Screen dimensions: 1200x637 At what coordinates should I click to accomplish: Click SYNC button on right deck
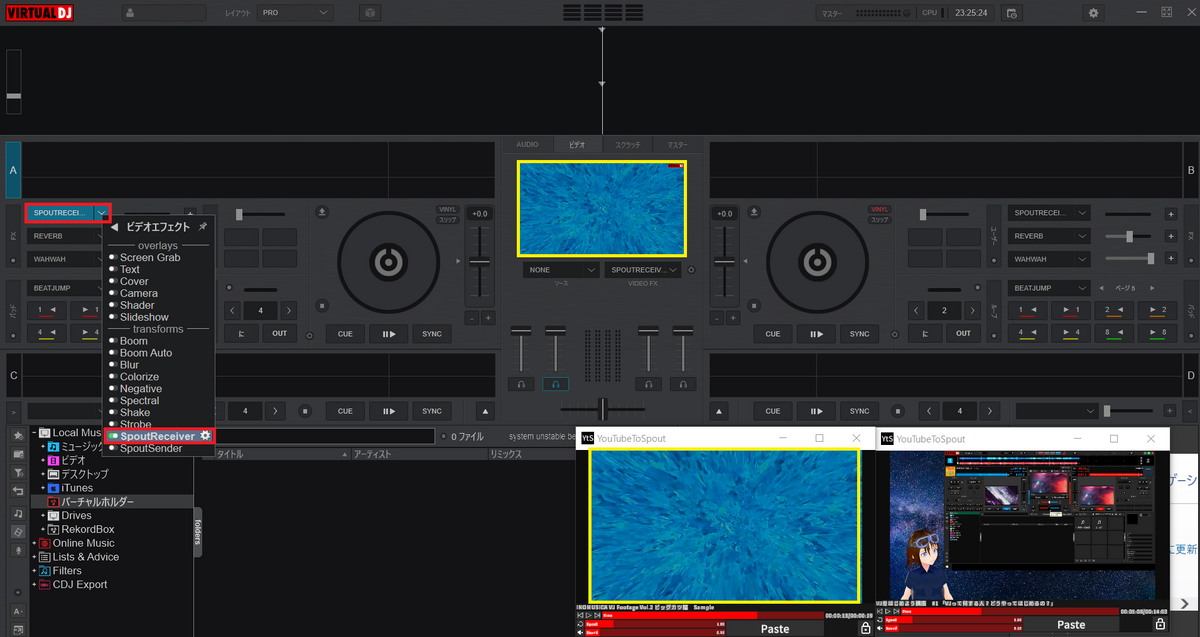pyautogui.click(x=859, y=334)
